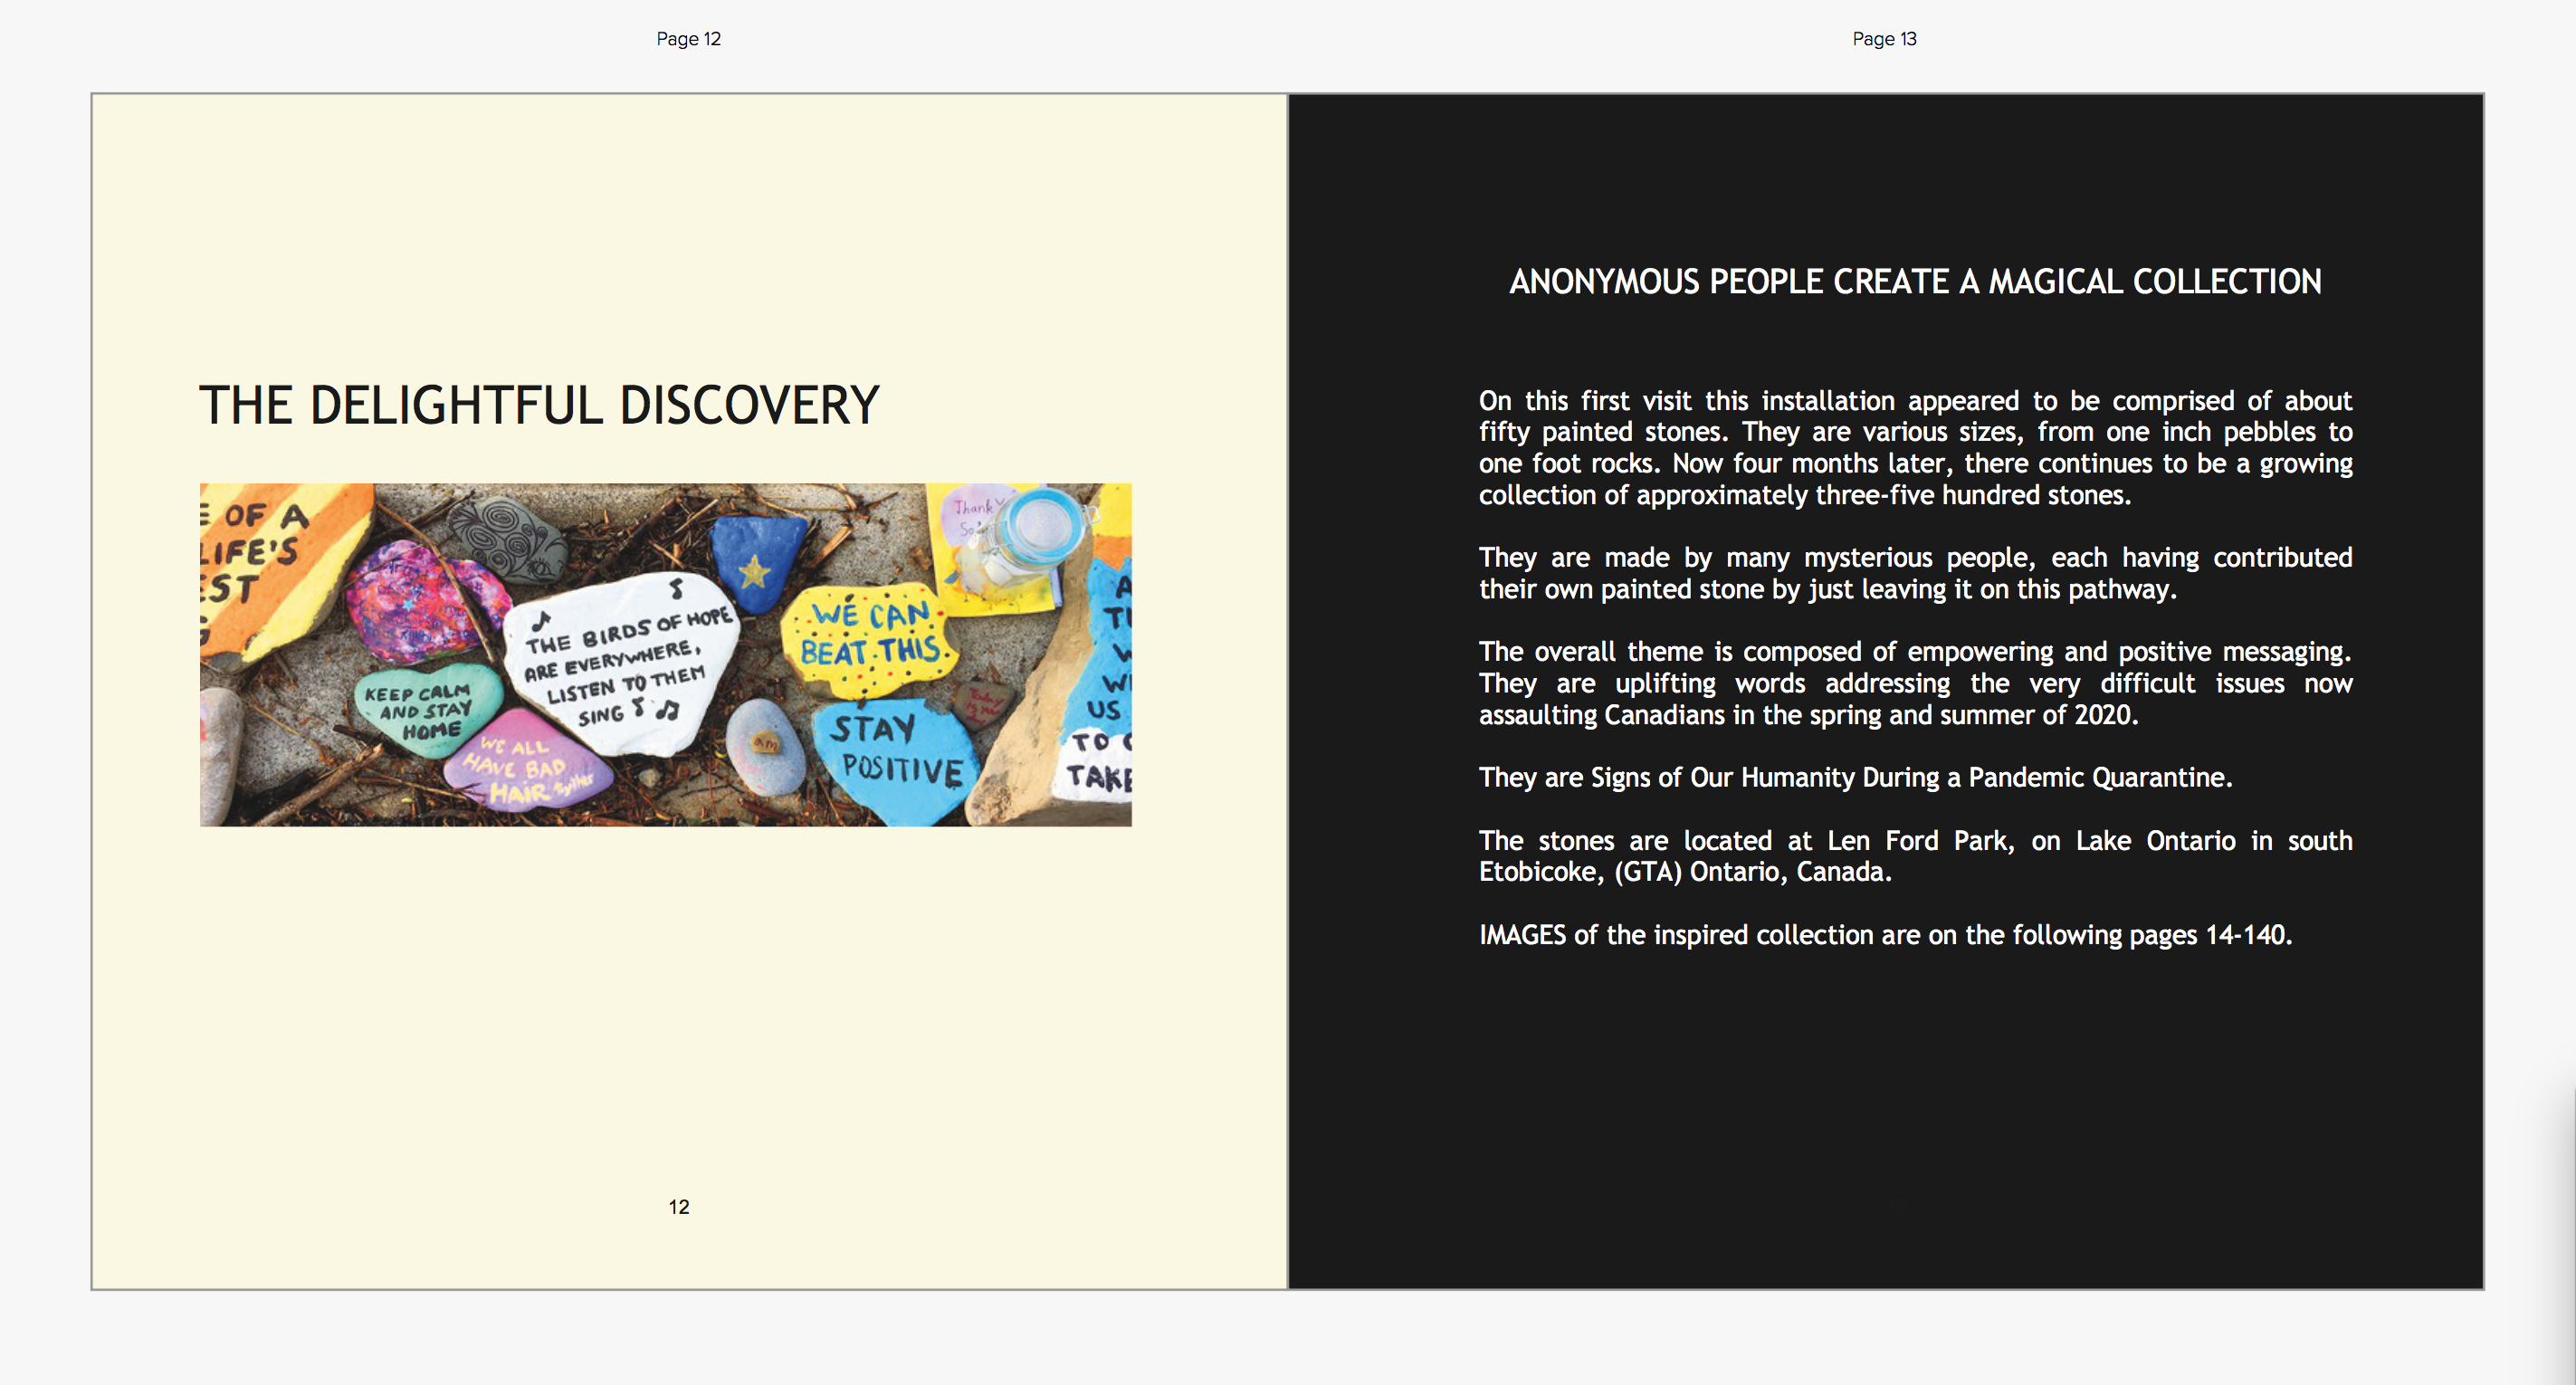2576x1385 pixels.
Task: Click the paragraph starting 'On this first visit'
Action: click(x=1915, y=448)
